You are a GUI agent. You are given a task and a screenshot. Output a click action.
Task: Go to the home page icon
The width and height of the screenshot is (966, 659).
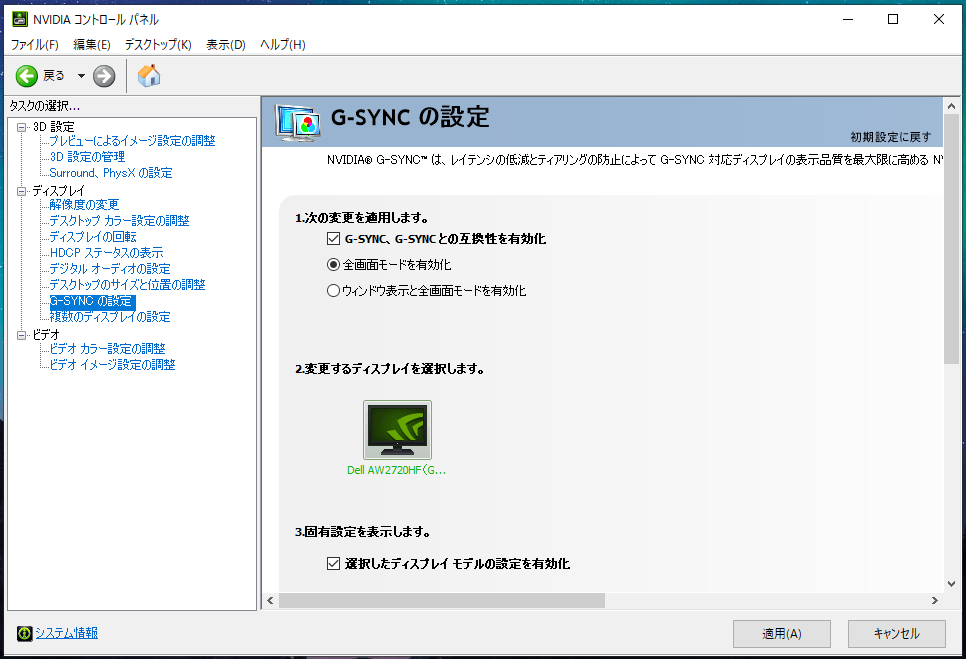coord(148,76)
